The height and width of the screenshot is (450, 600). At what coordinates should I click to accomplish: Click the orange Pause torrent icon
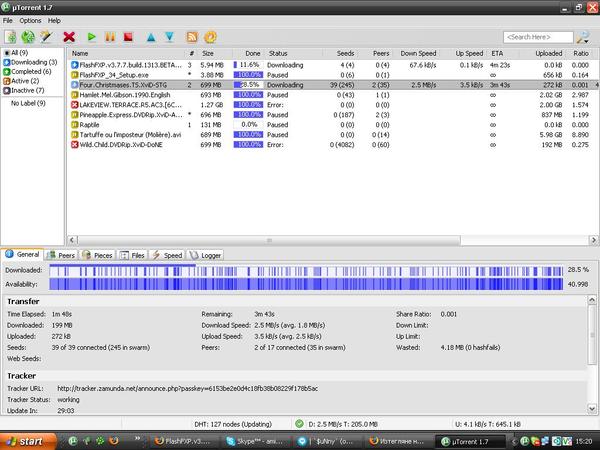pyautogui.click(x=110, y=37)
